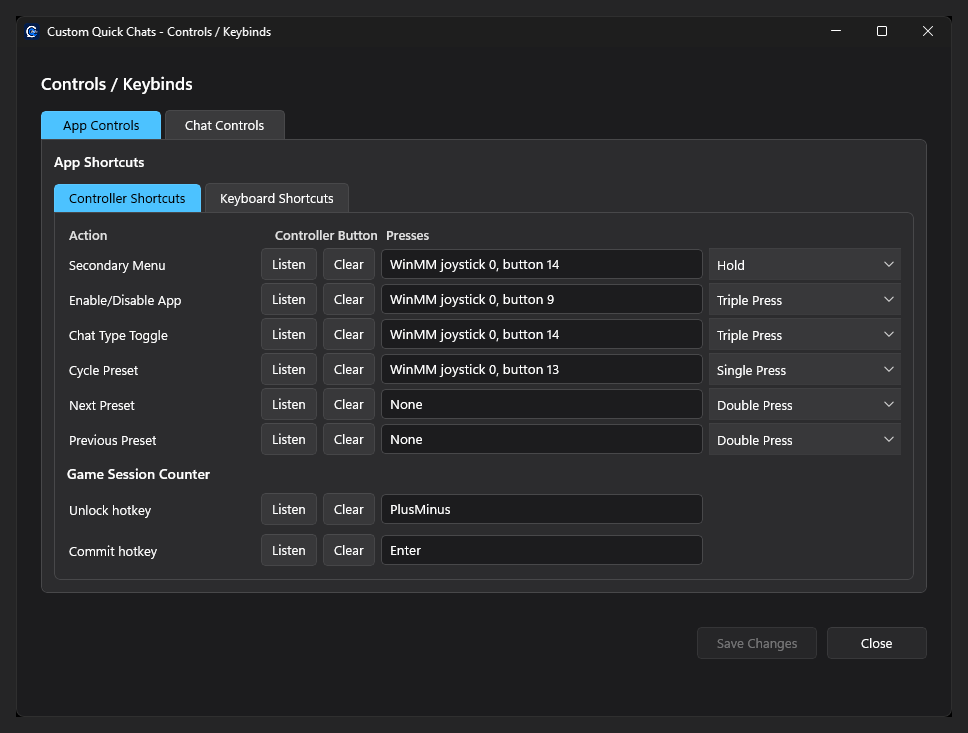Image resolution: width=968 pixels, height=733 pixels.
Task: Clear the Chat Type Toggle binding
Action: point(349,335)
